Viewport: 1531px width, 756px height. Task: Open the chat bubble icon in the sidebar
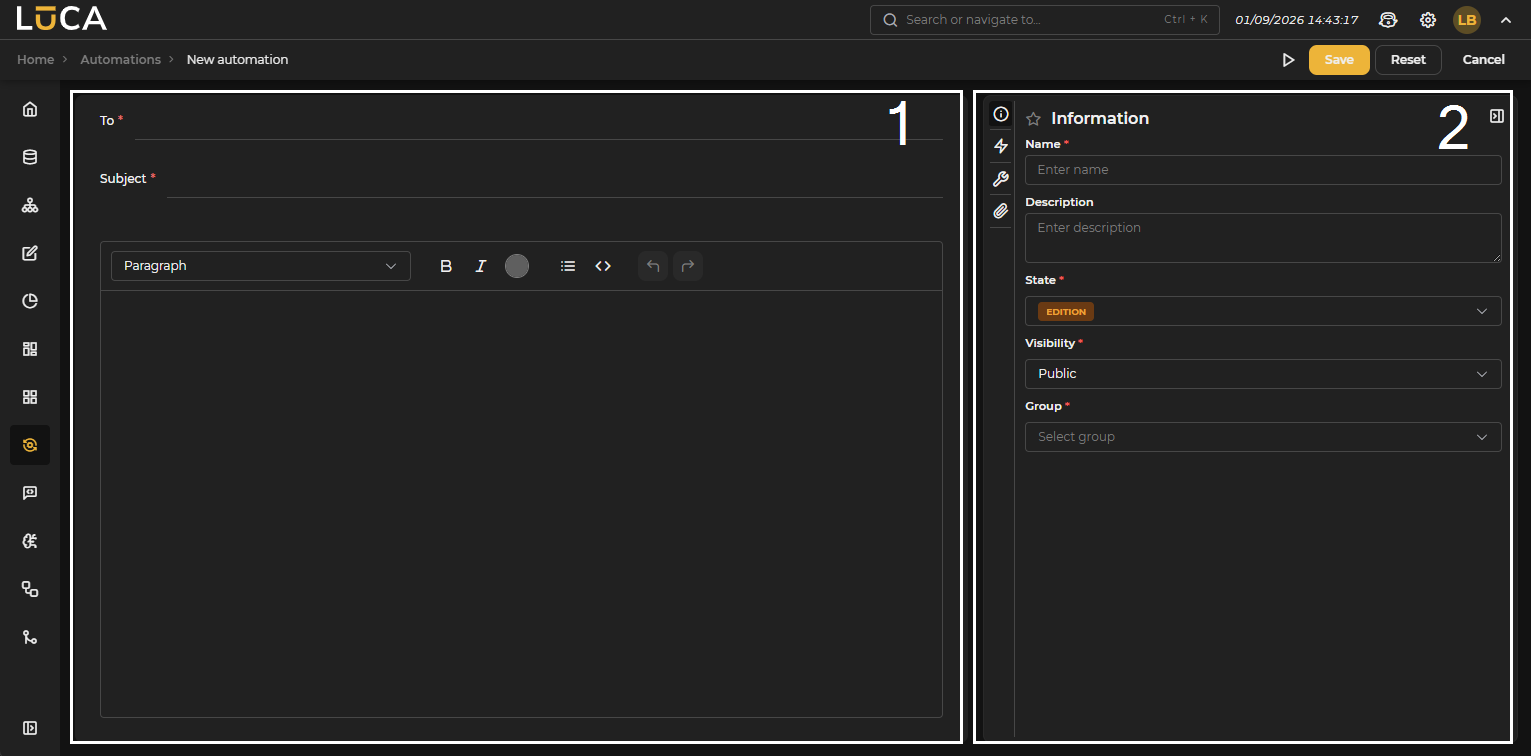pos(30,493)
